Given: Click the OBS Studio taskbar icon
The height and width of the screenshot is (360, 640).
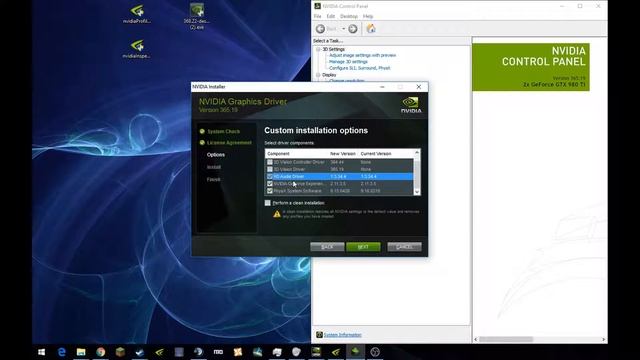Looking at the screenshot, I should click(375, 352).
